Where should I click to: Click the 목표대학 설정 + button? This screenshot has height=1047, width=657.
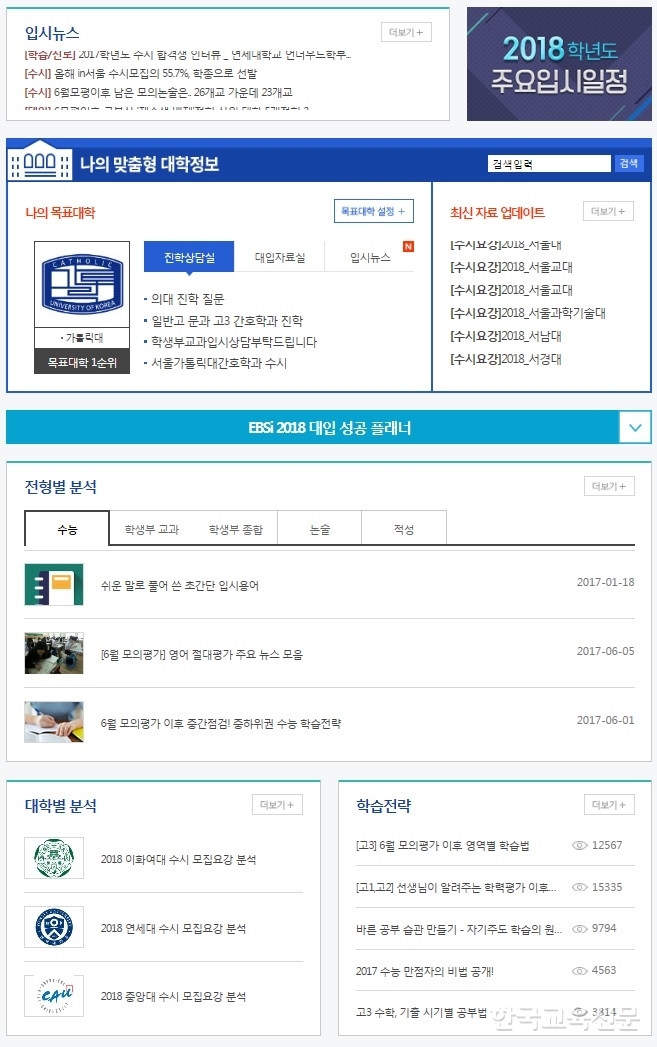[x=373, y=211]
